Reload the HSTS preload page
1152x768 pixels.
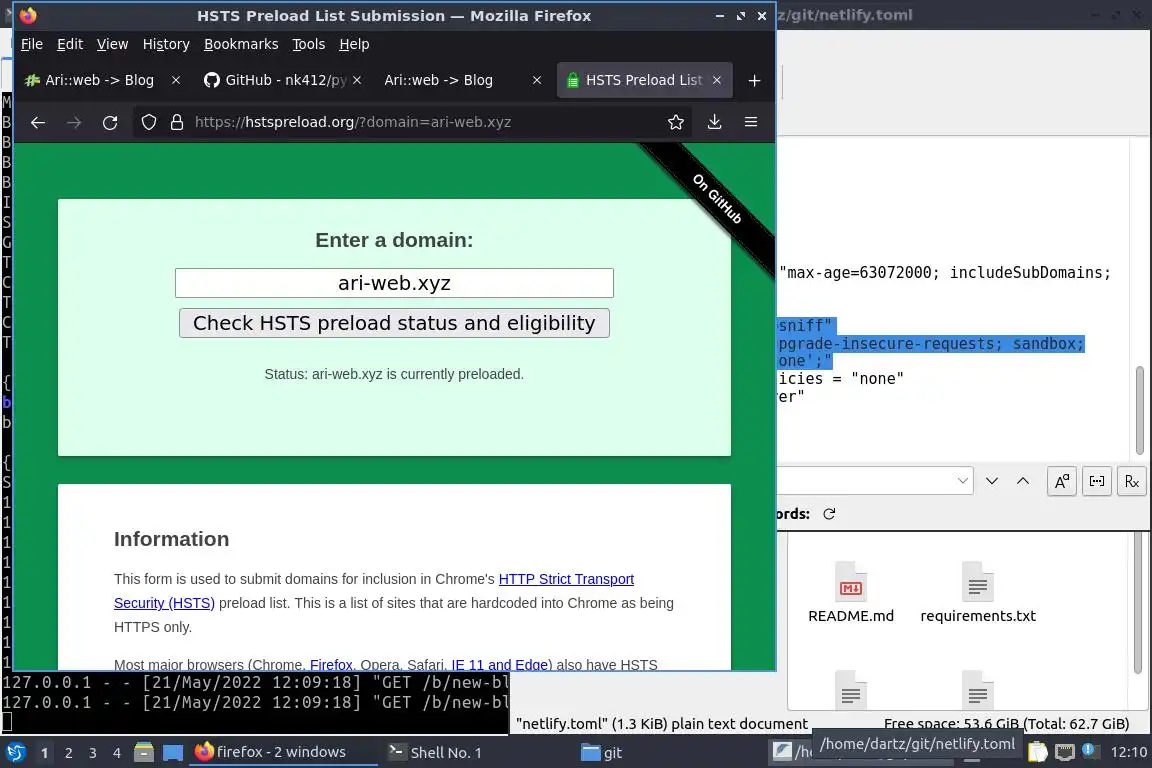pos(110,123)
